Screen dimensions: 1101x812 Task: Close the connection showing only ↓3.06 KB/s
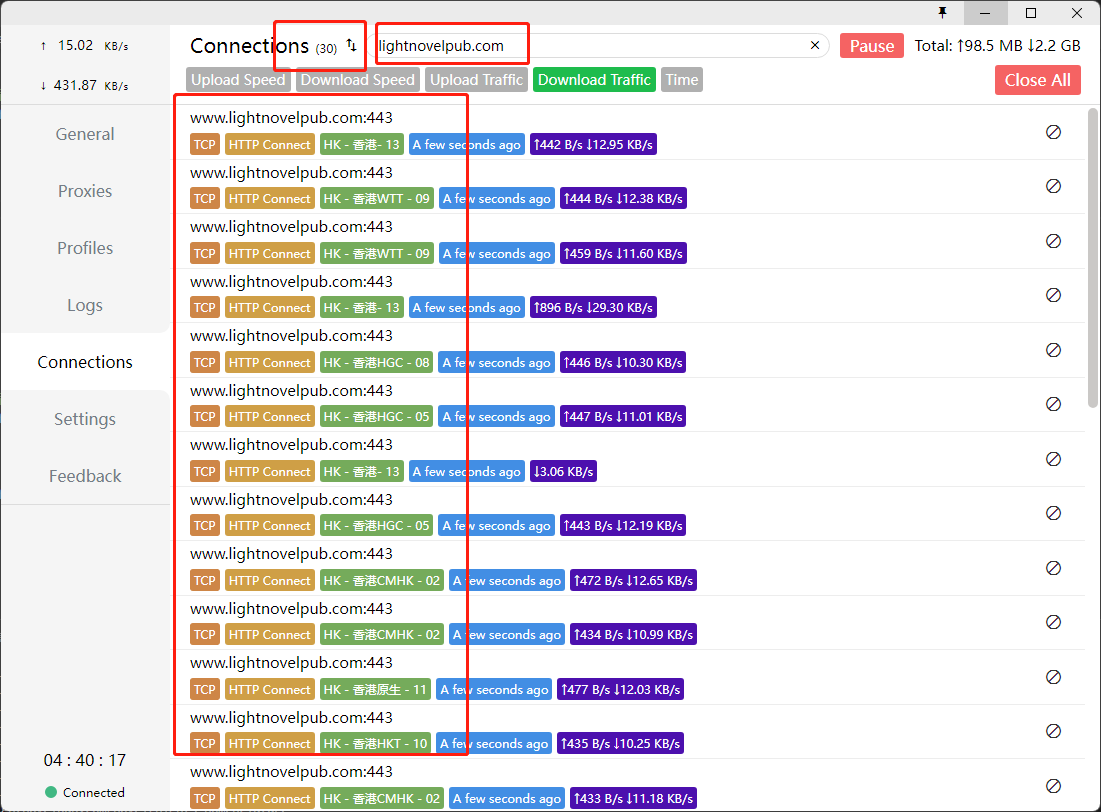pos(1053,459)
